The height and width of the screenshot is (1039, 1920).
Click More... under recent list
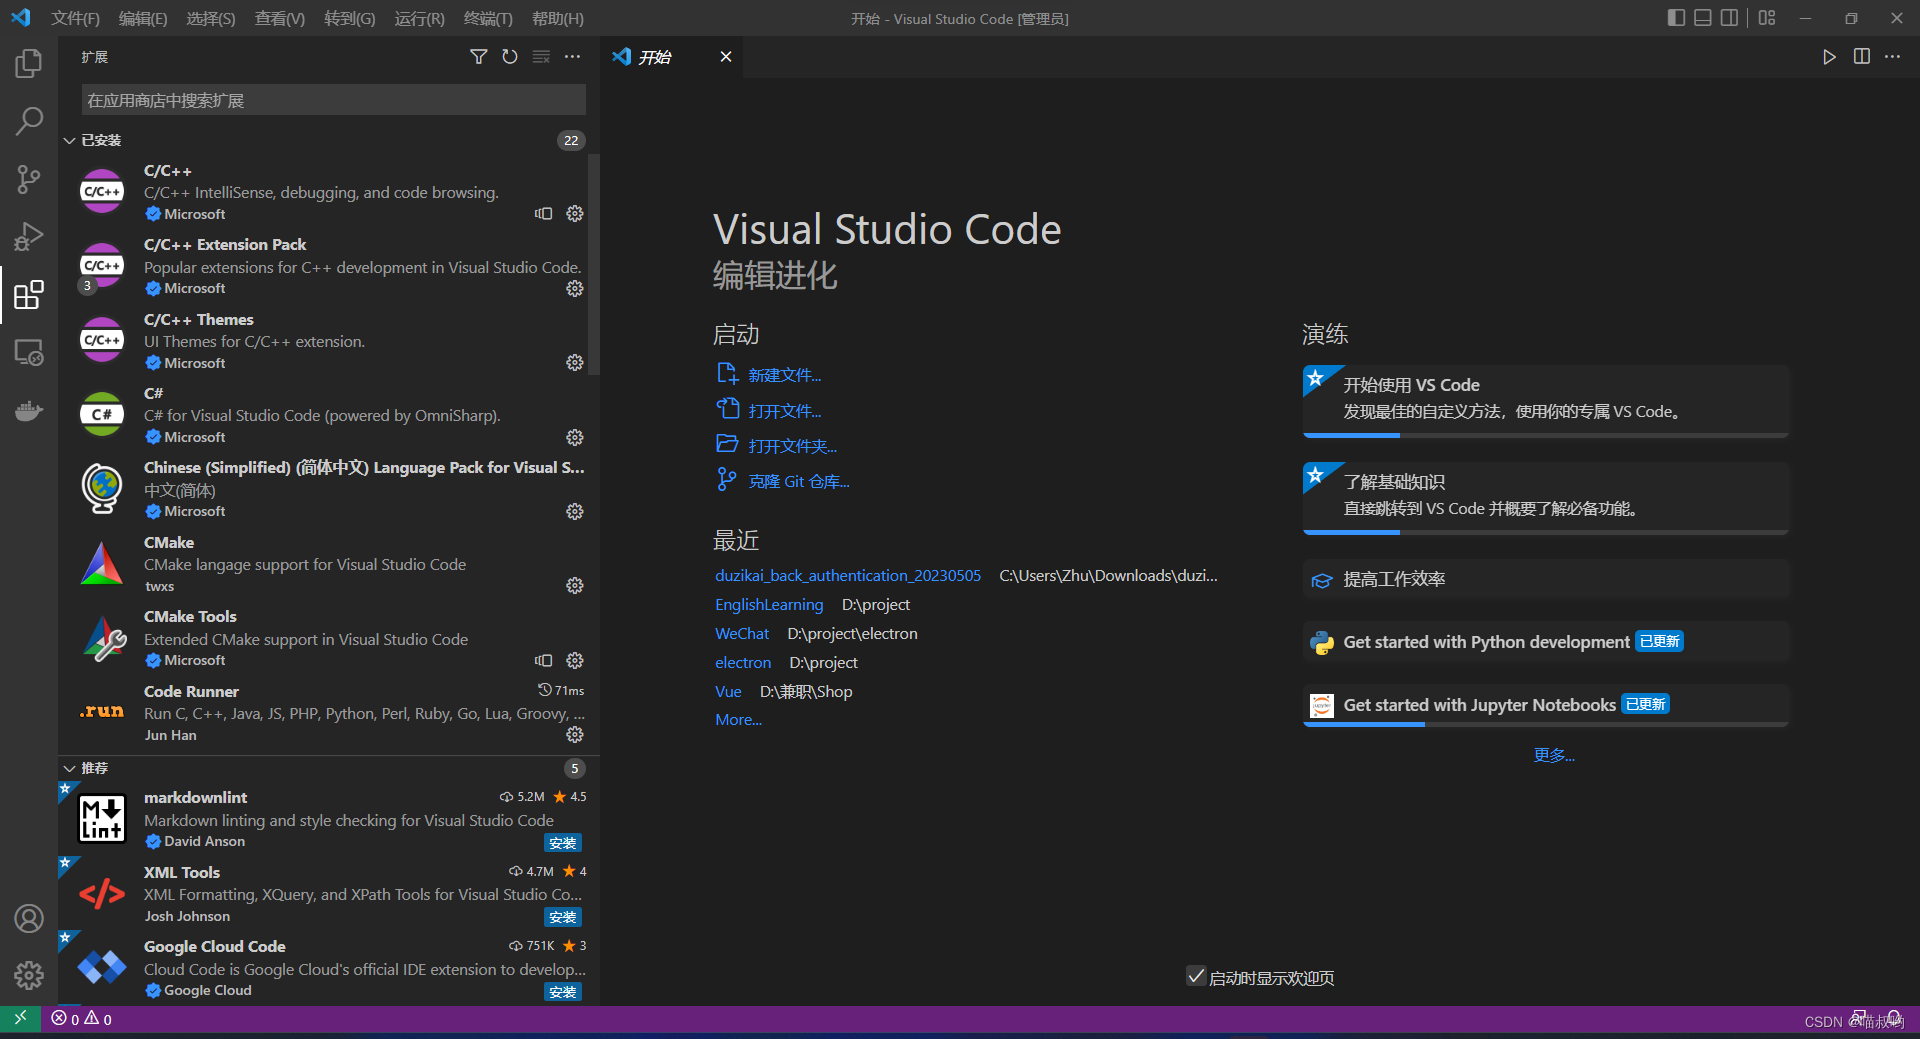tap(738, 720)
